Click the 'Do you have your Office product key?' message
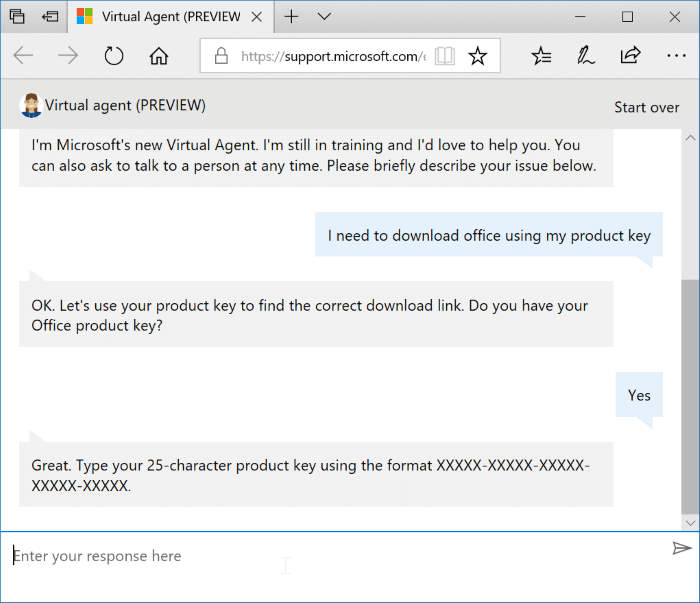700x603 pixels. 316,315
